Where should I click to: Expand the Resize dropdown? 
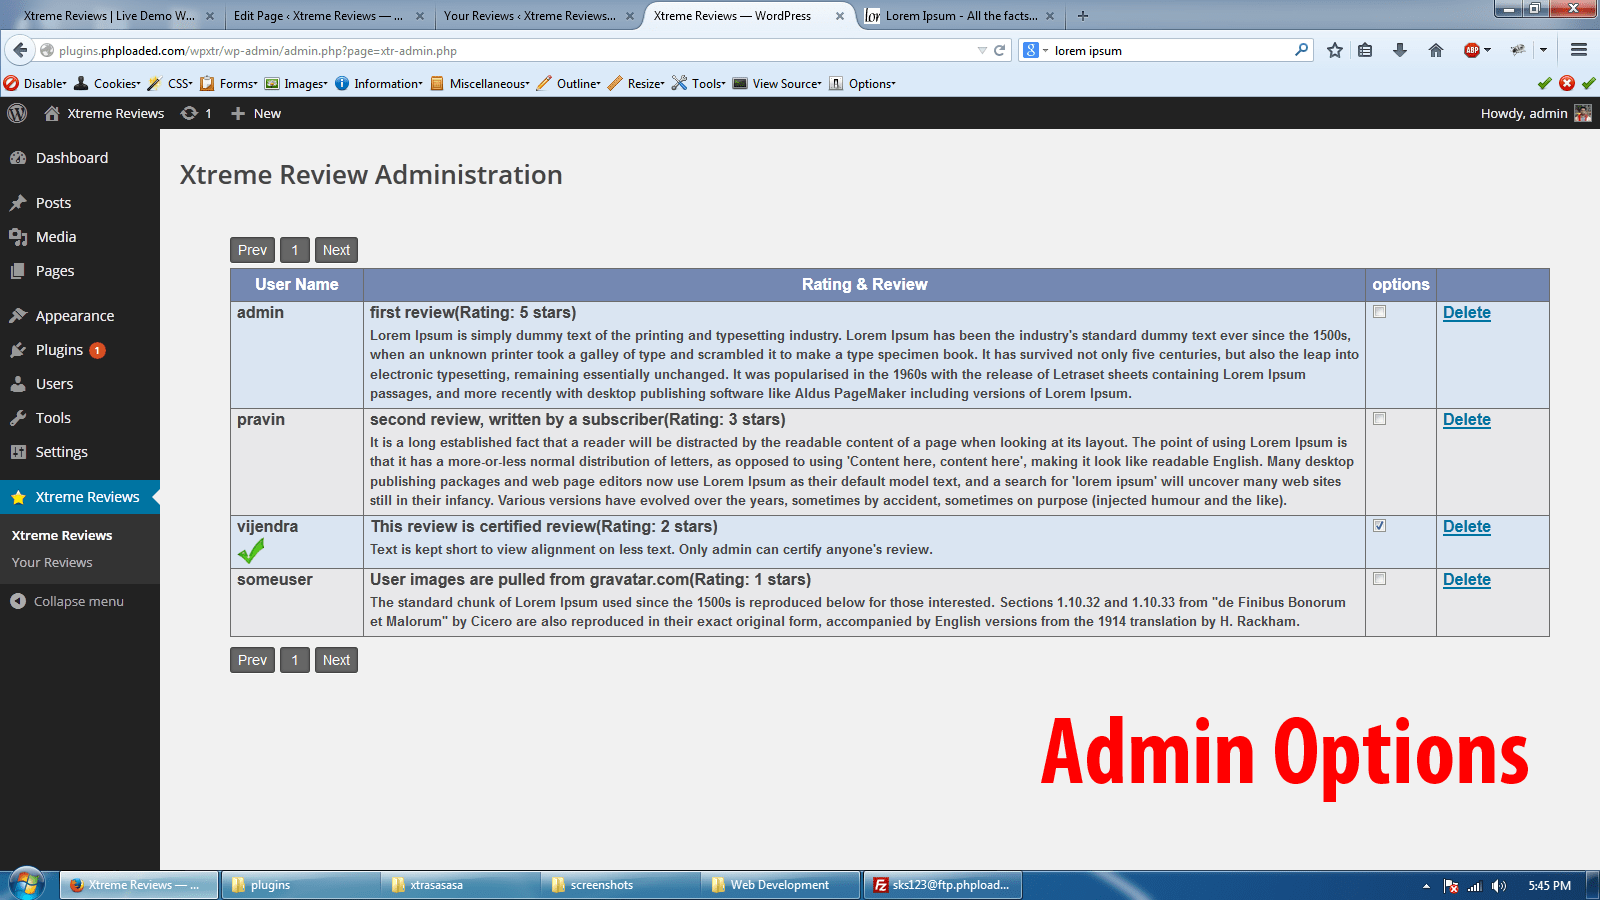(x=636, y=83)
